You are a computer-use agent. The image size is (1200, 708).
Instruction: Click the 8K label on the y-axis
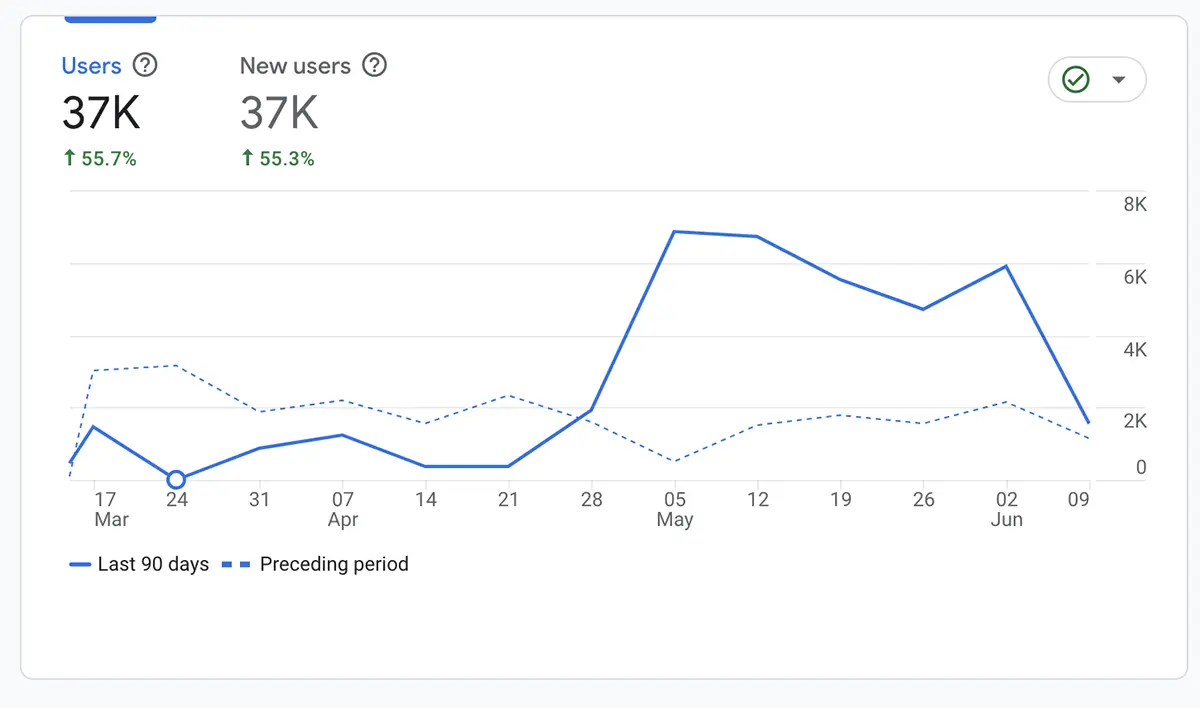(x=1133, y=204)
